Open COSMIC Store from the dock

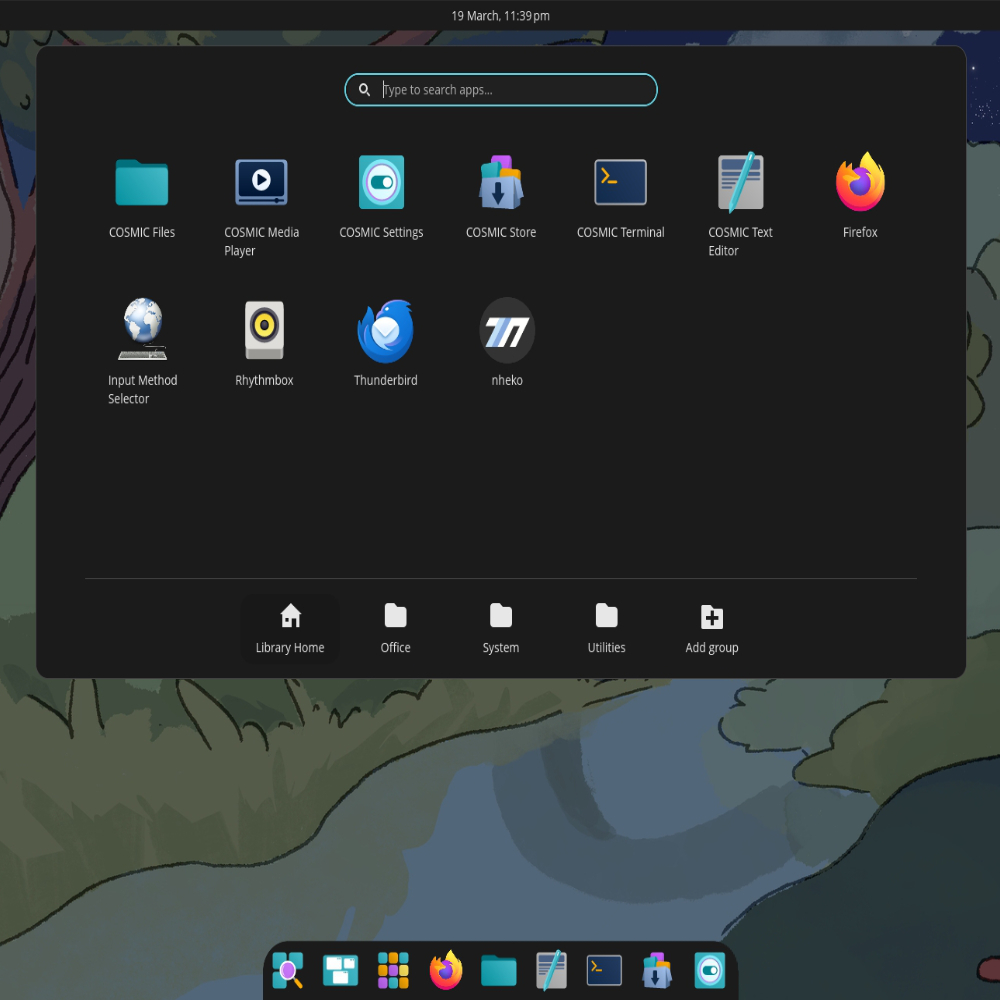pos(657,970)
